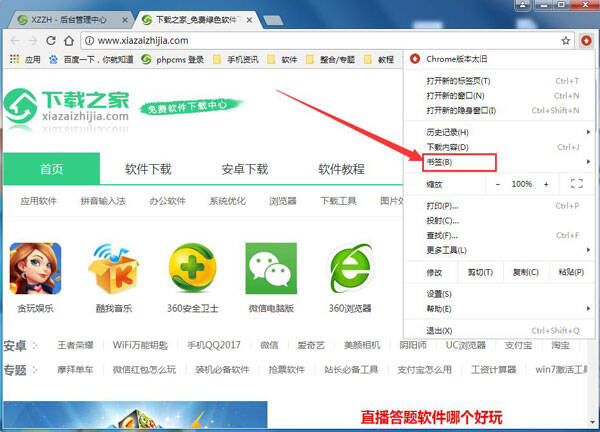
Task: Click the red Chrome update menu icon
Action: (x=586, y=40)
